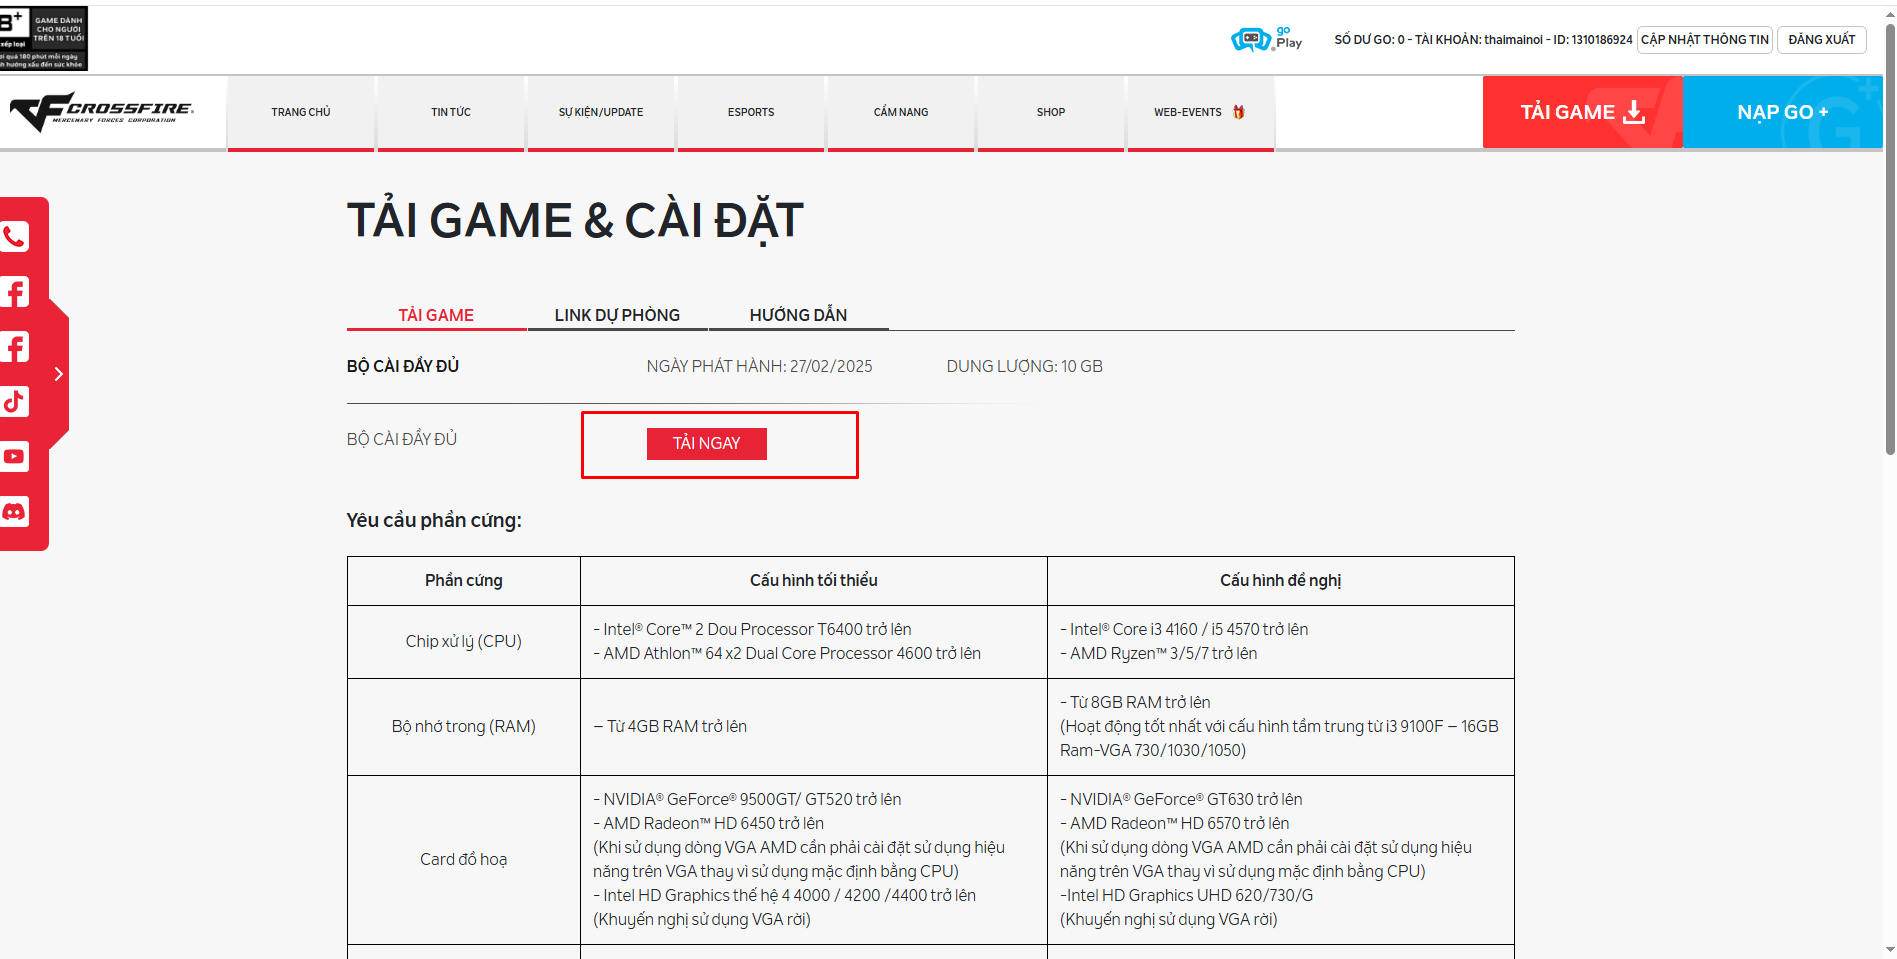Click the phone contact icon in sidebar

pos(15,237)
